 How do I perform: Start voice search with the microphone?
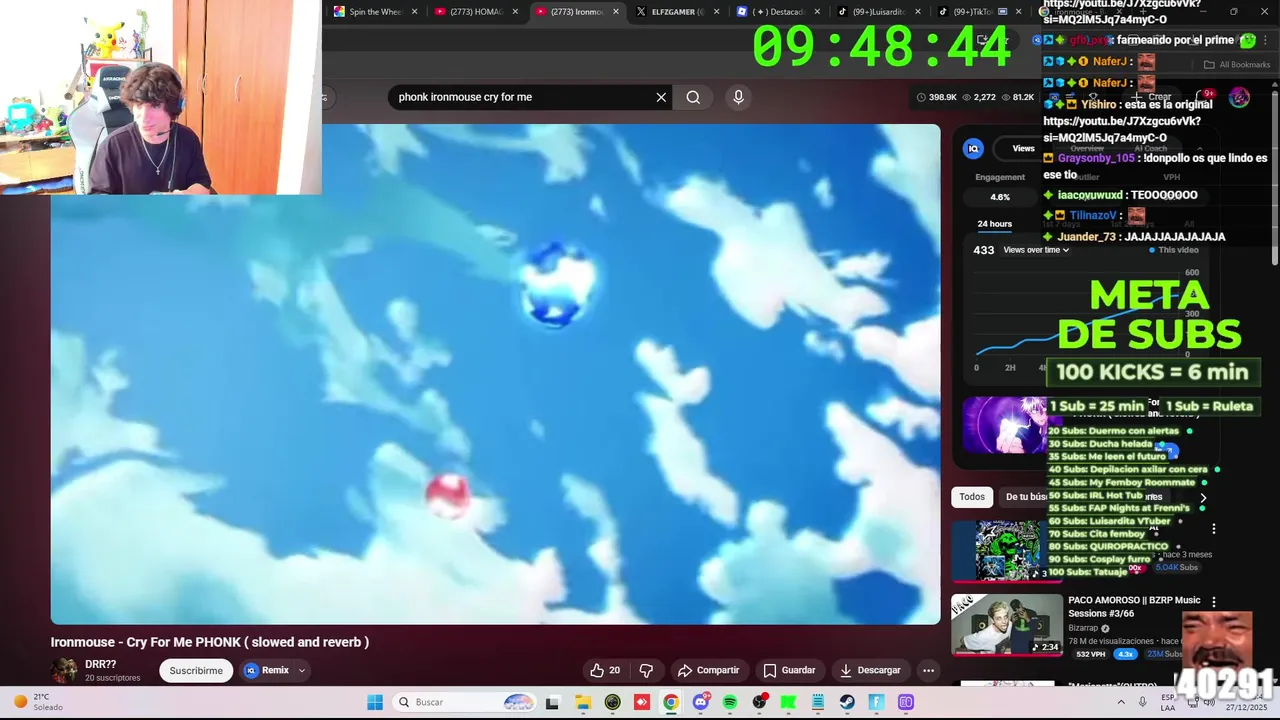tap(738, 97)
